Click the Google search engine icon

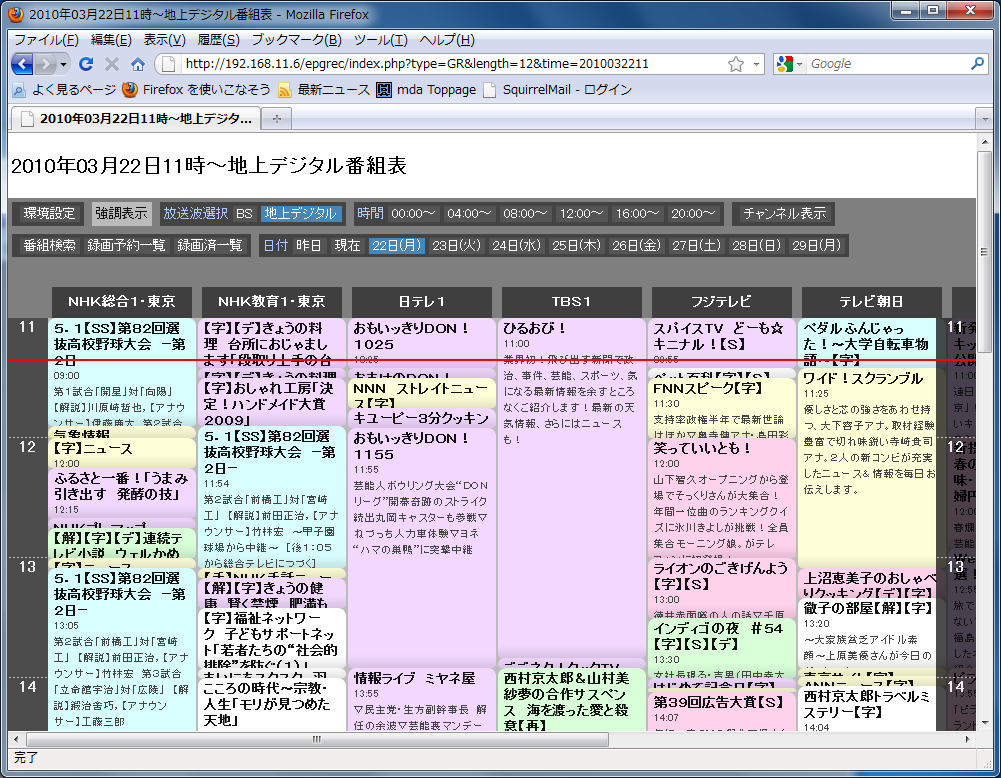784,64
